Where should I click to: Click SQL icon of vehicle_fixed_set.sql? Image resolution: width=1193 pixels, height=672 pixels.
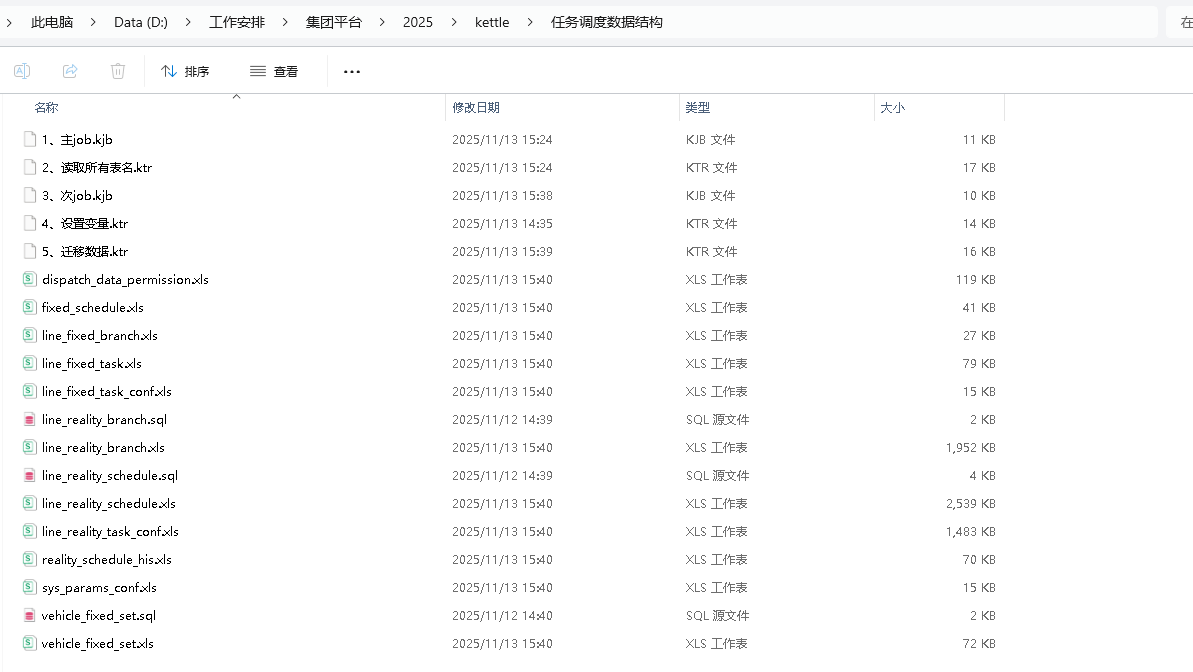(29, 616)
